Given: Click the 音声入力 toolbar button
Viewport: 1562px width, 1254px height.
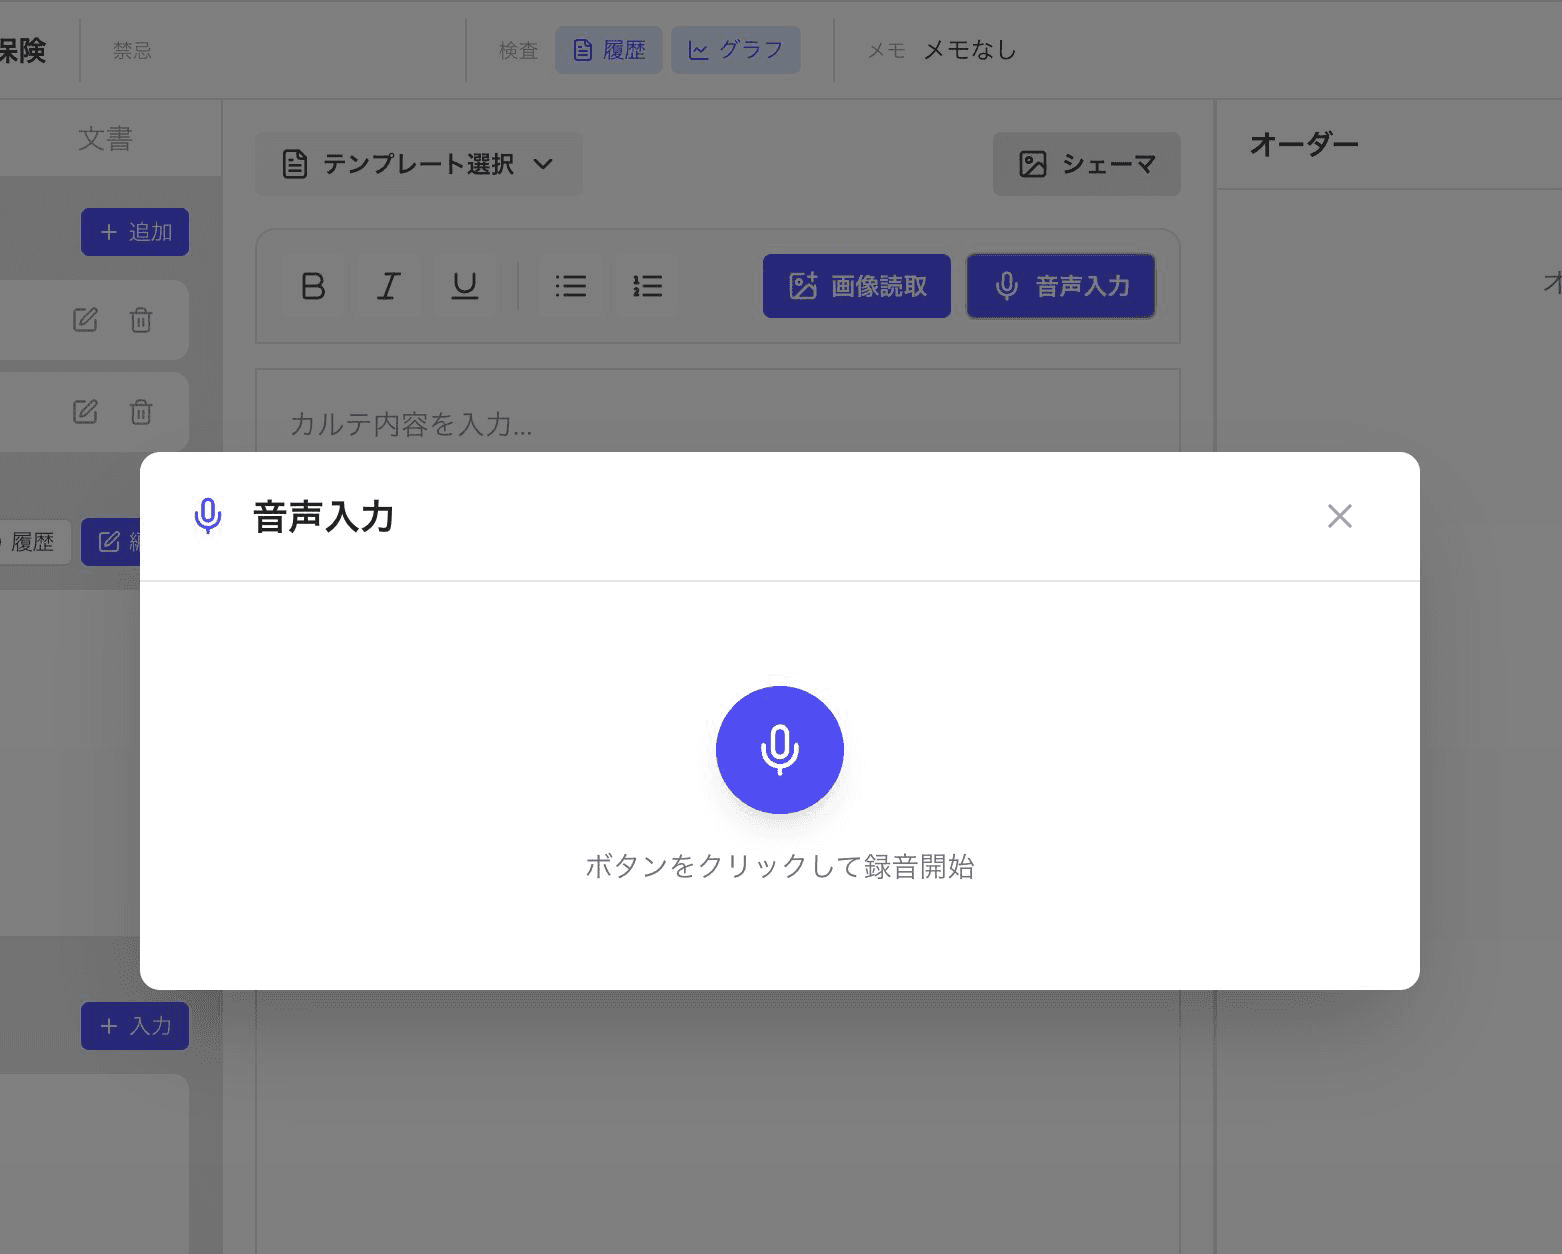Looking at the screenshot, I should click(x=1061, y=286).
